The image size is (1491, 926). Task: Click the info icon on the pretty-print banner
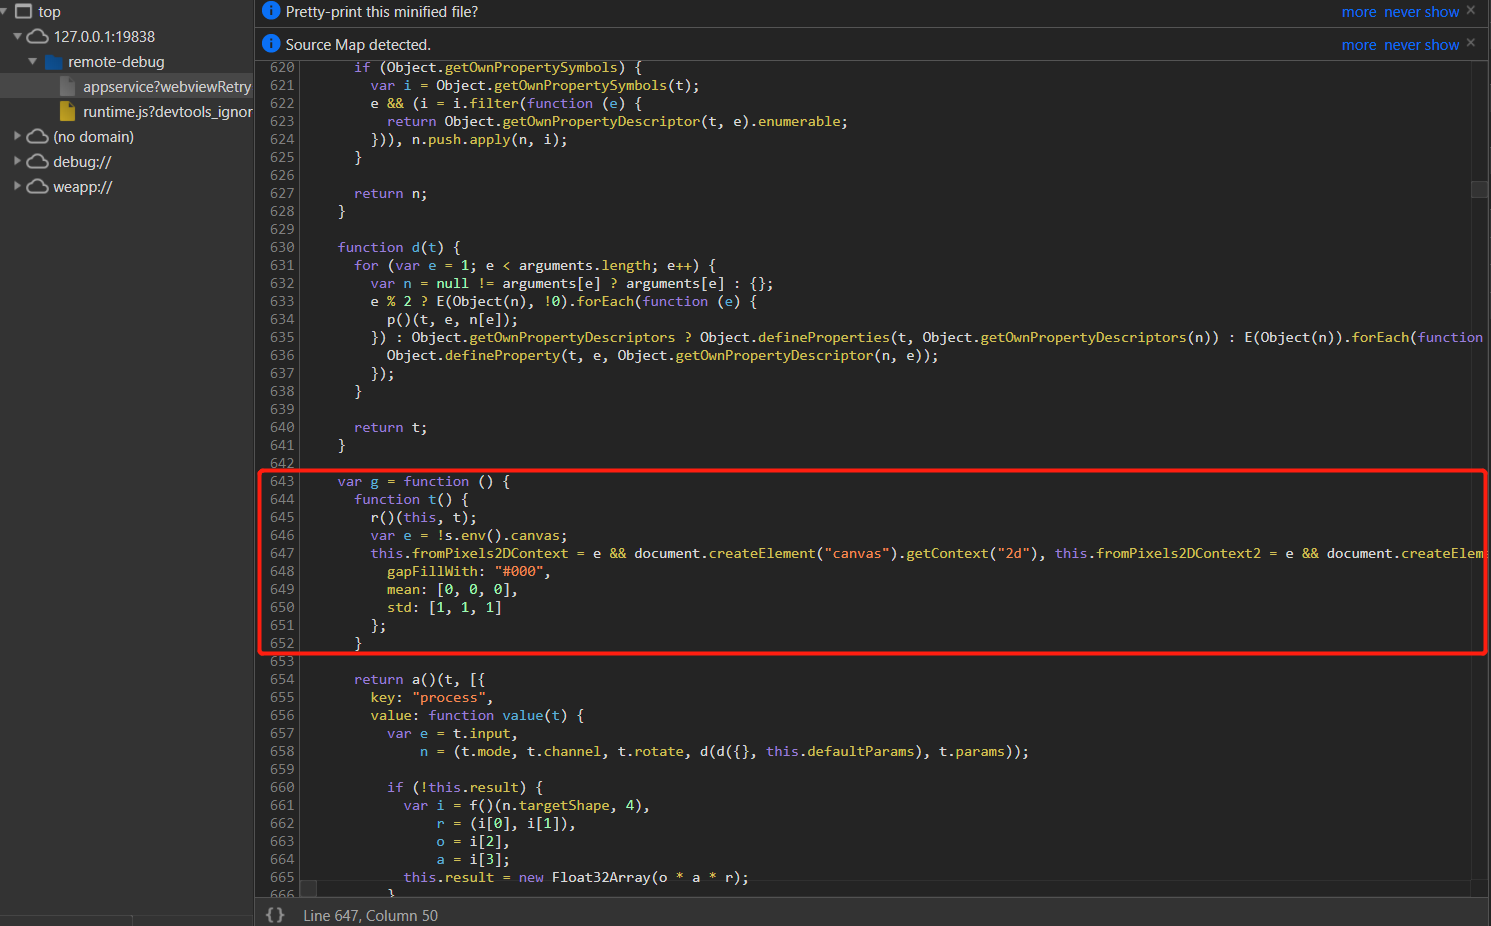(270, 11)
